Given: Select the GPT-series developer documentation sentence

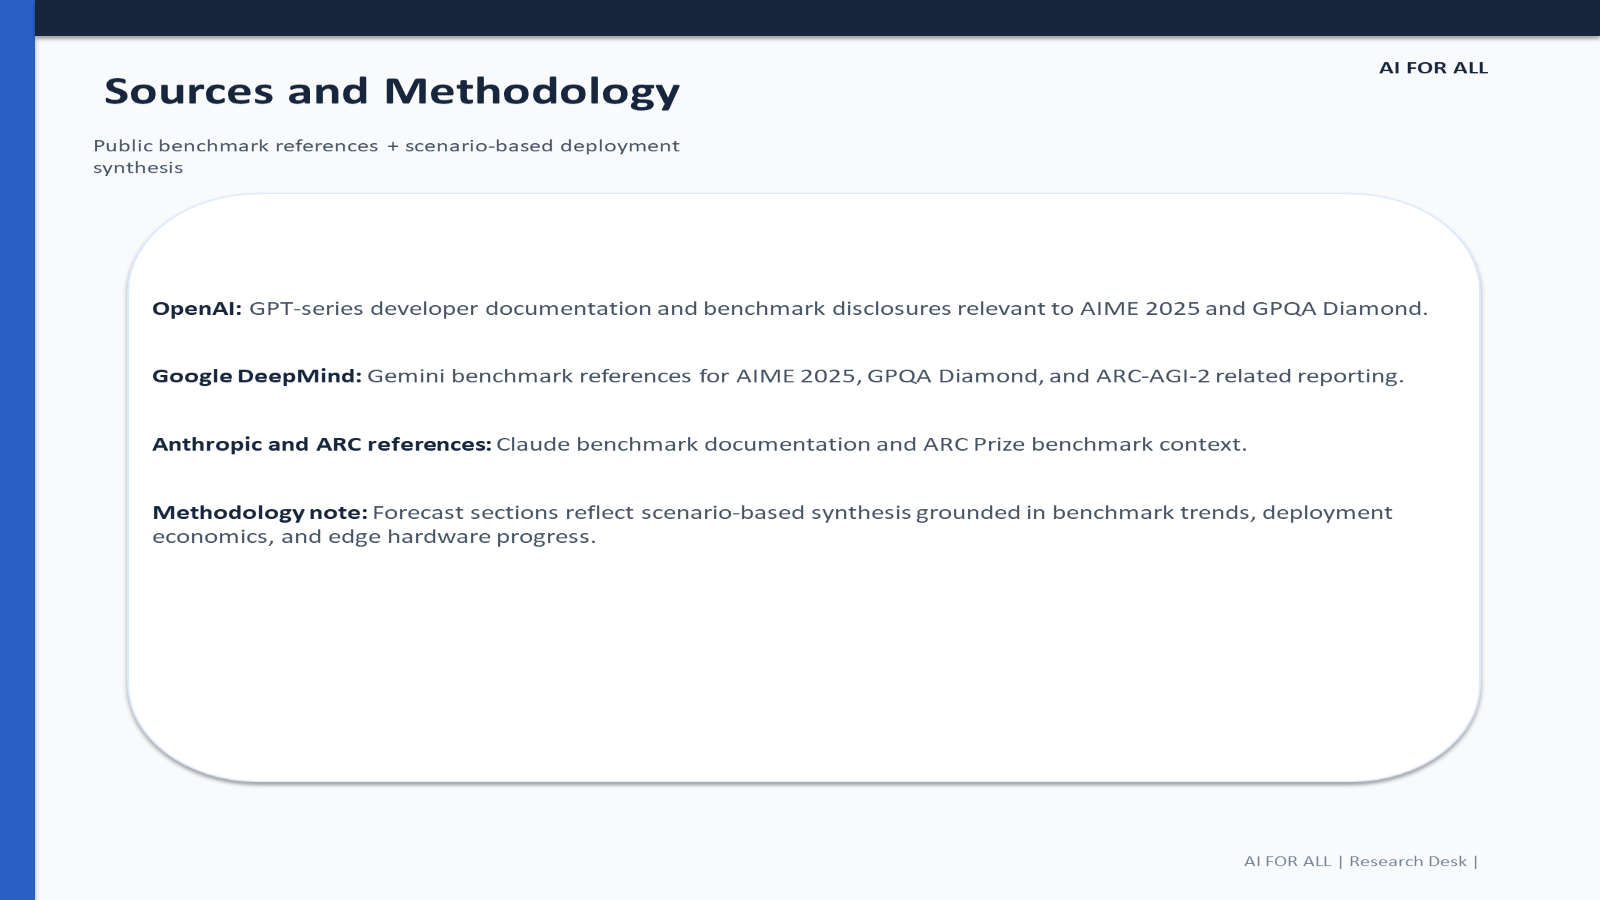Looking at the screenshot, I should (x=838, y=308).
